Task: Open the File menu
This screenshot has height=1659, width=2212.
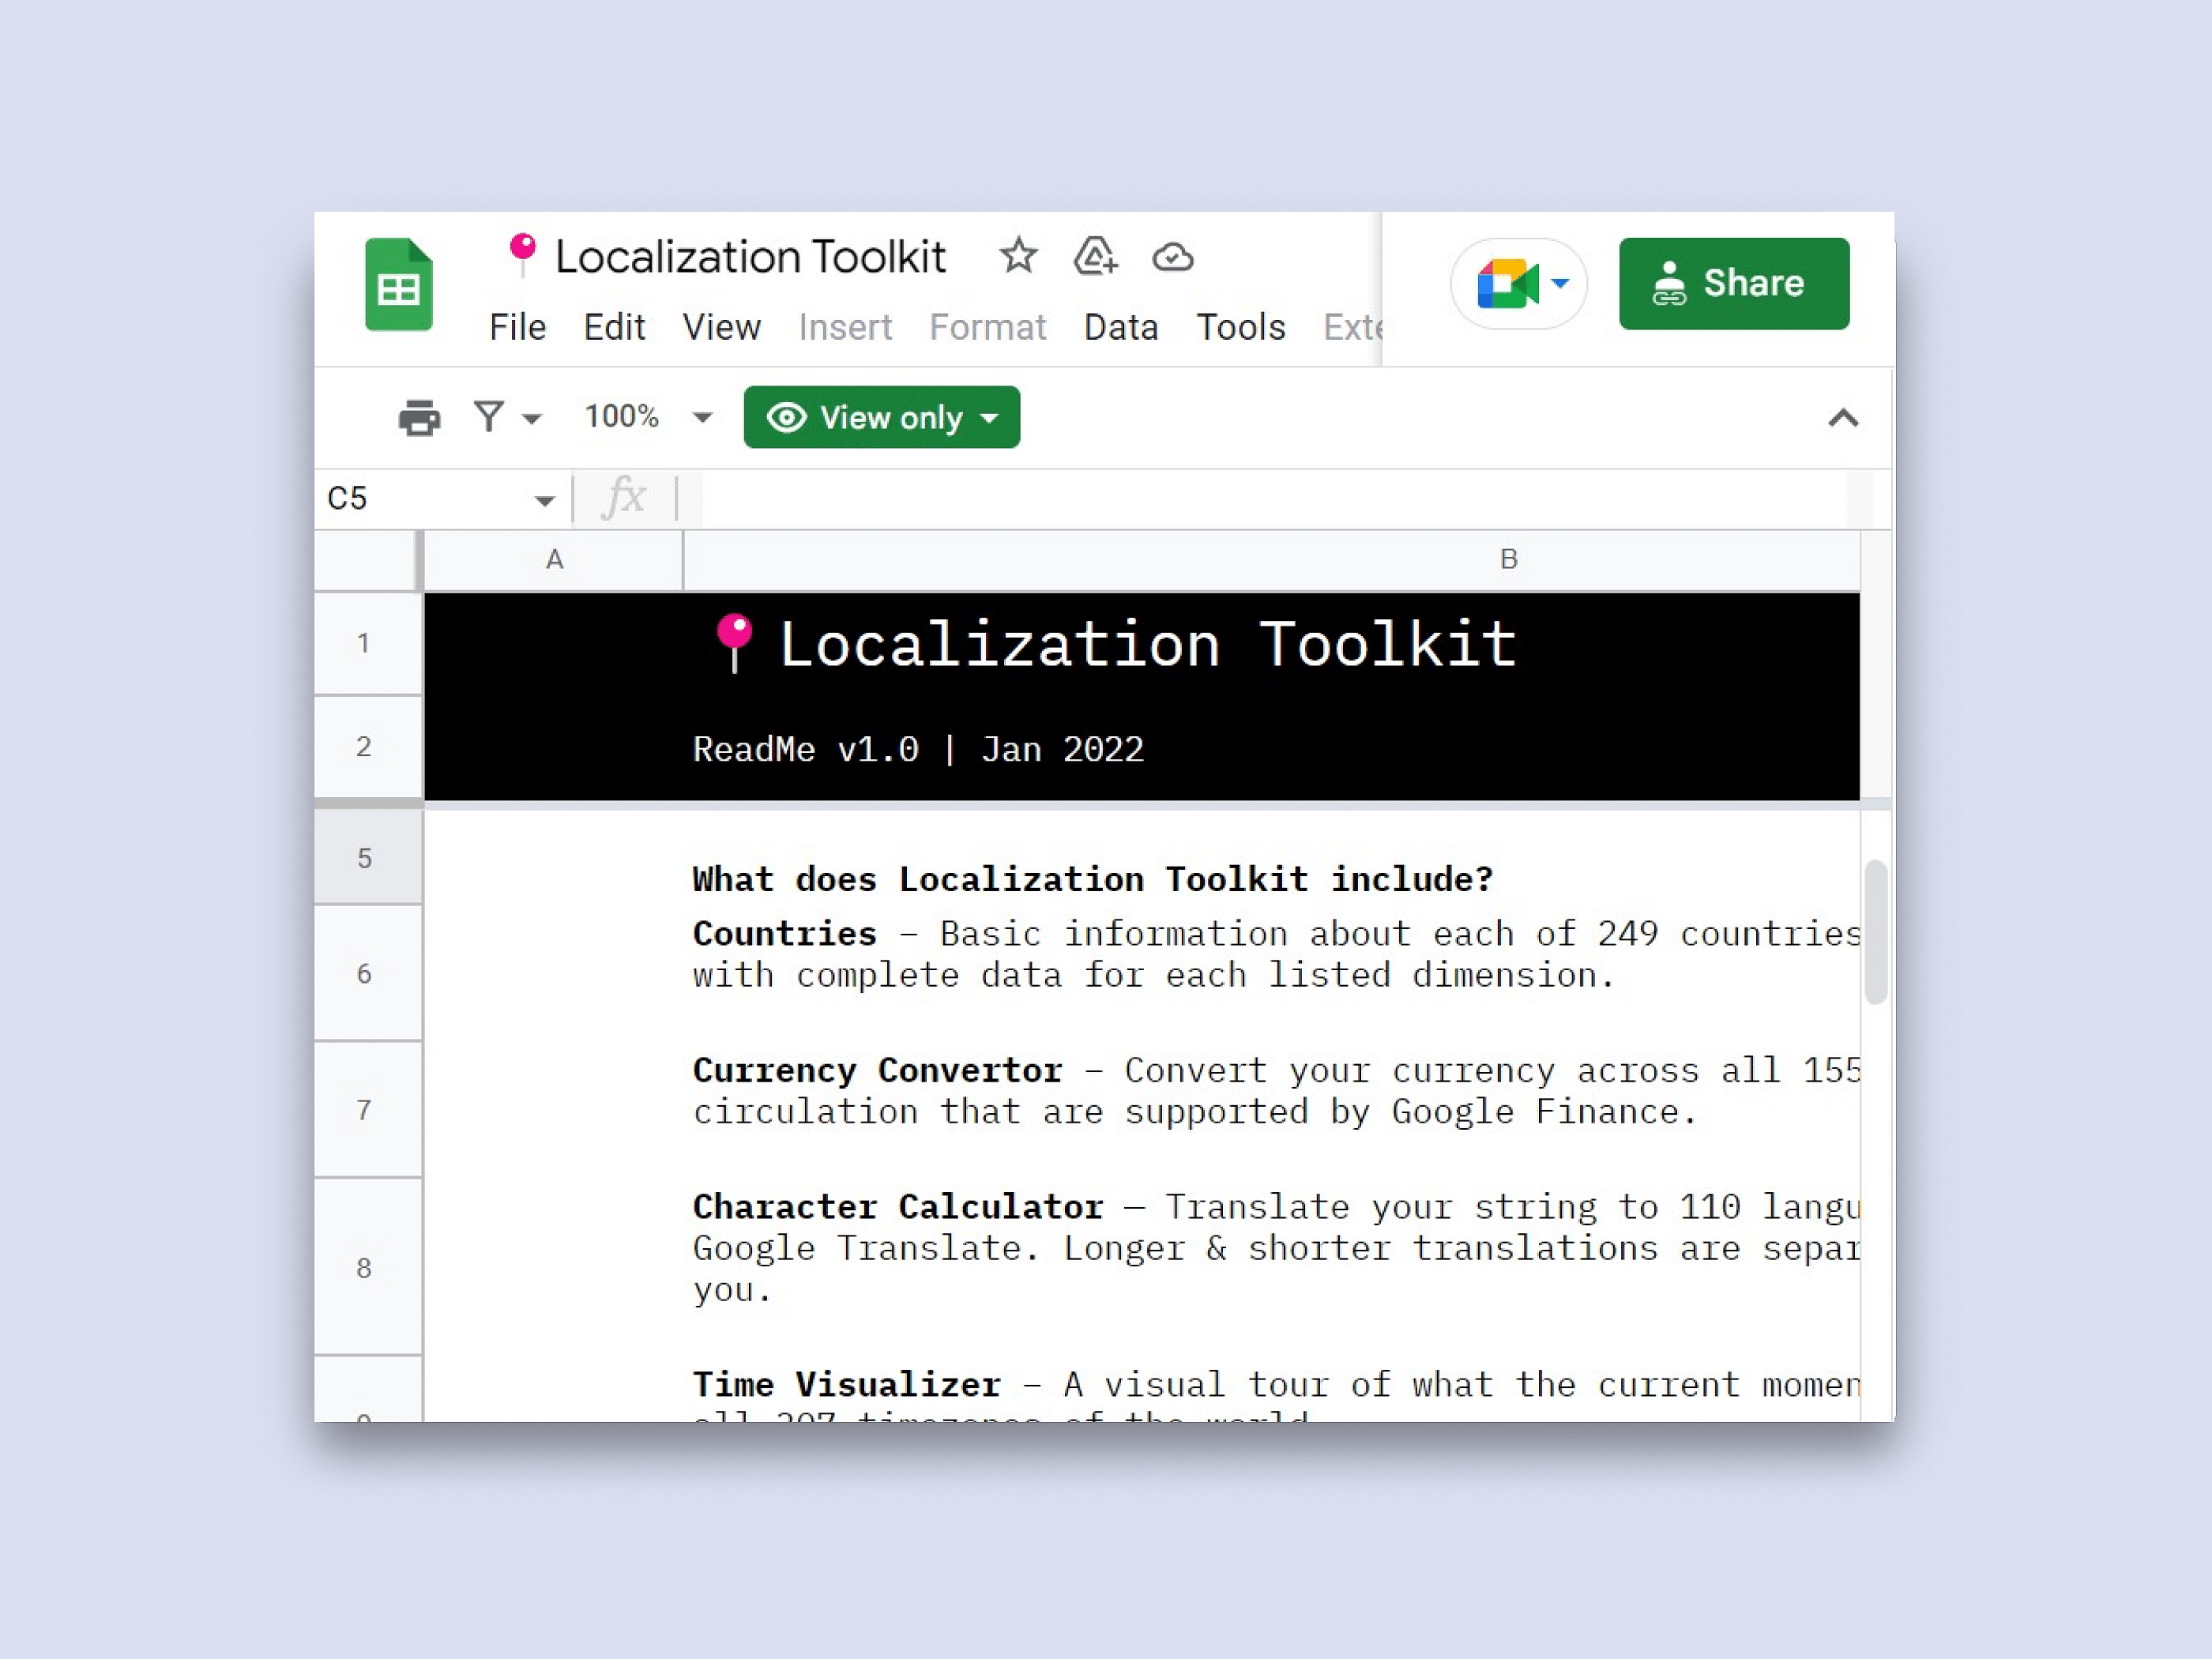Action: point(517,327)
